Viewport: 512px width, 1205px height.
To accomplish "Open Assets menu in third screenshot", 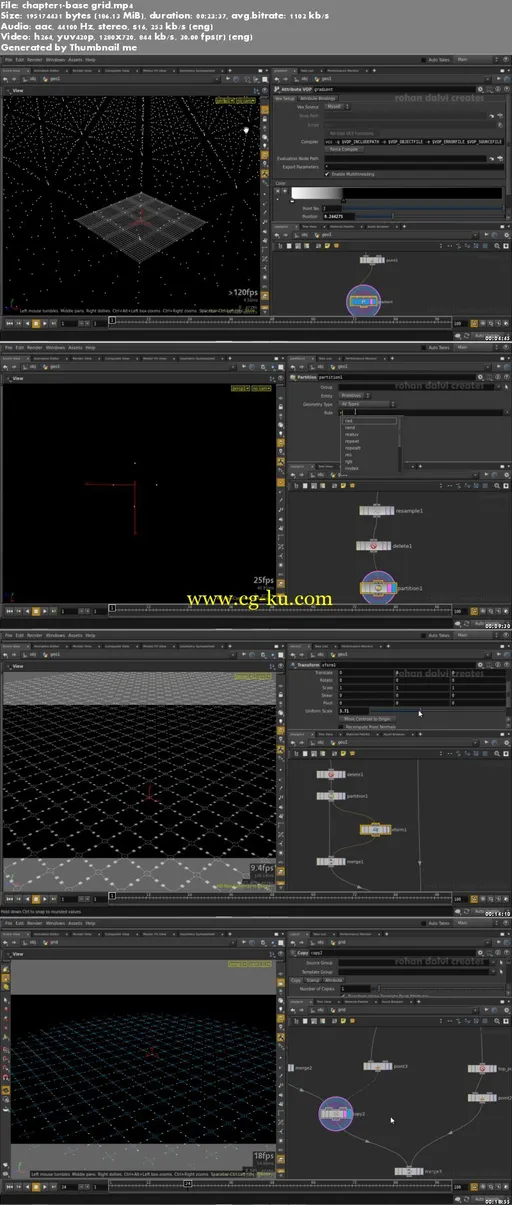I will click(76, 635).
